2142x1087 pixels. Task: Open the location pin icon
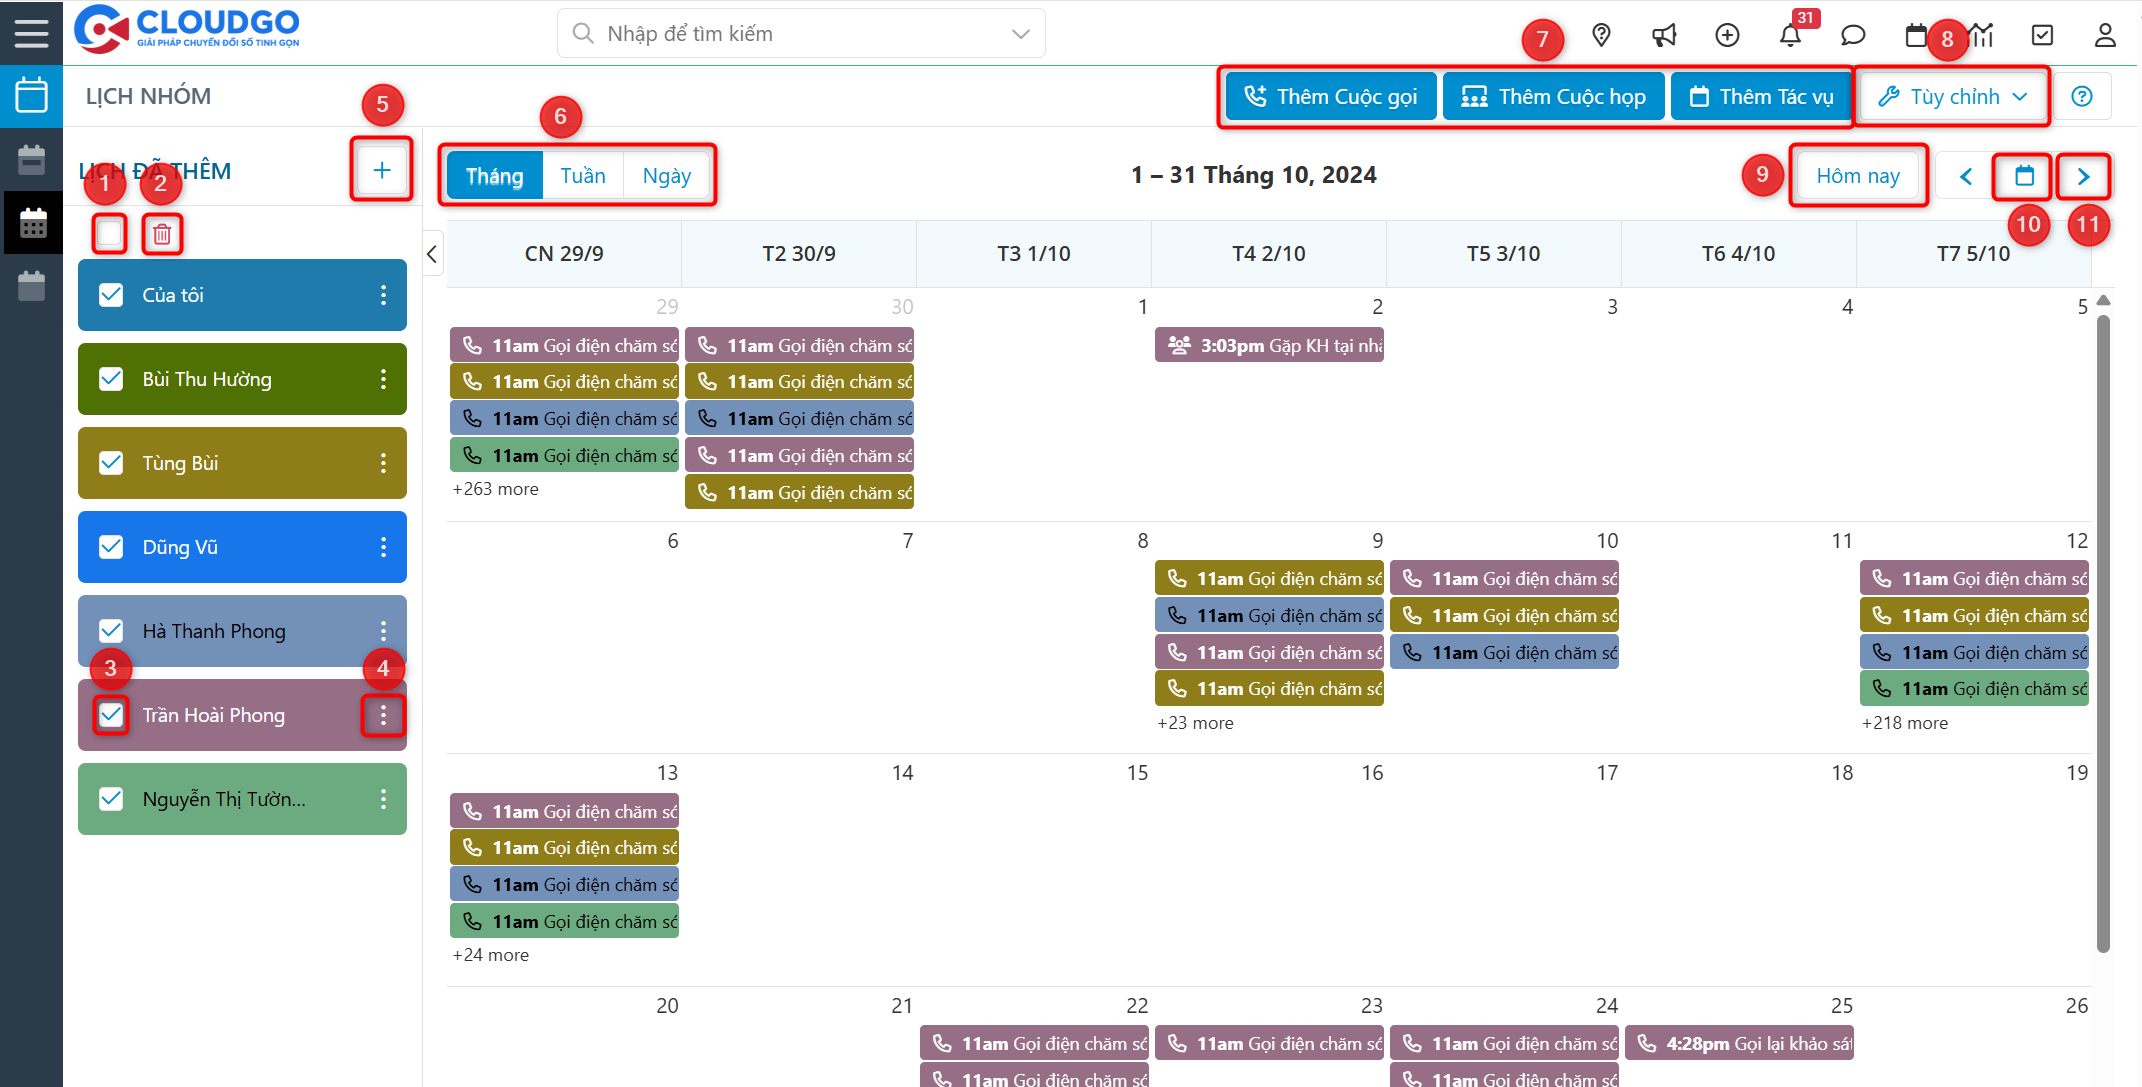(x=1601, y=36)
